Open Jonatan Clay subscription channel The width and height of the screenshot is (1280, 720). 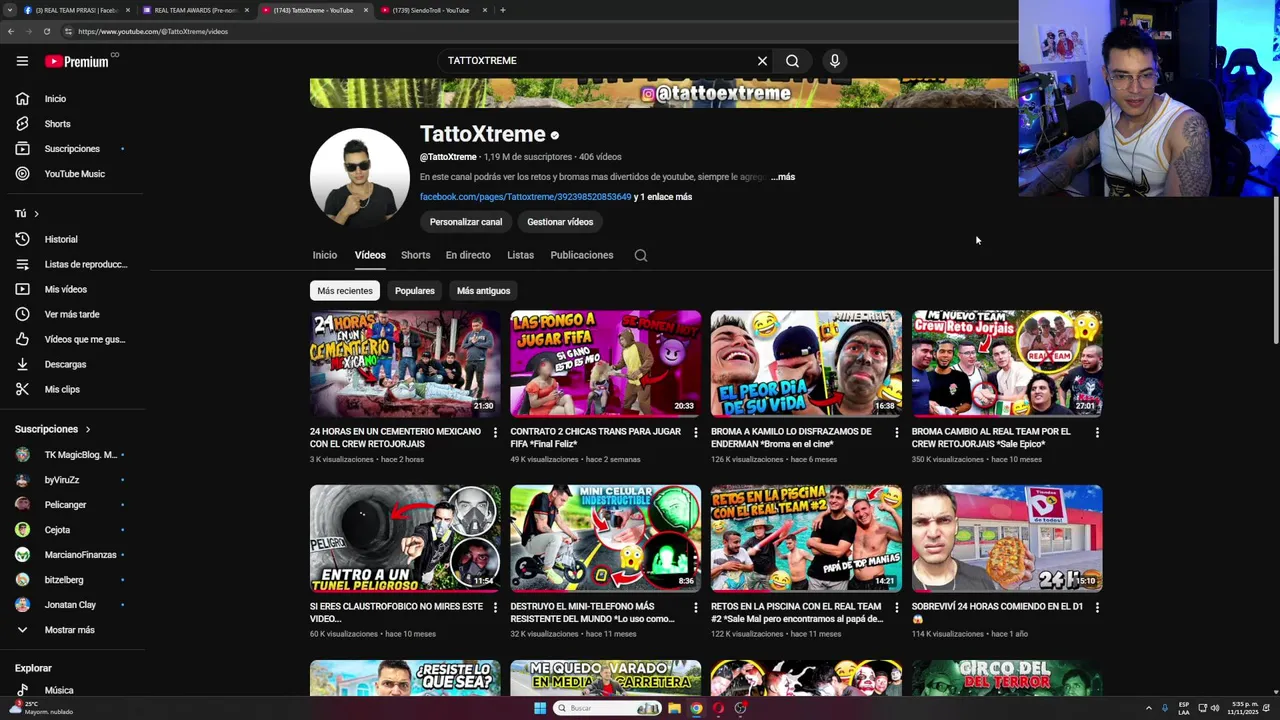(x=70, y=605)
